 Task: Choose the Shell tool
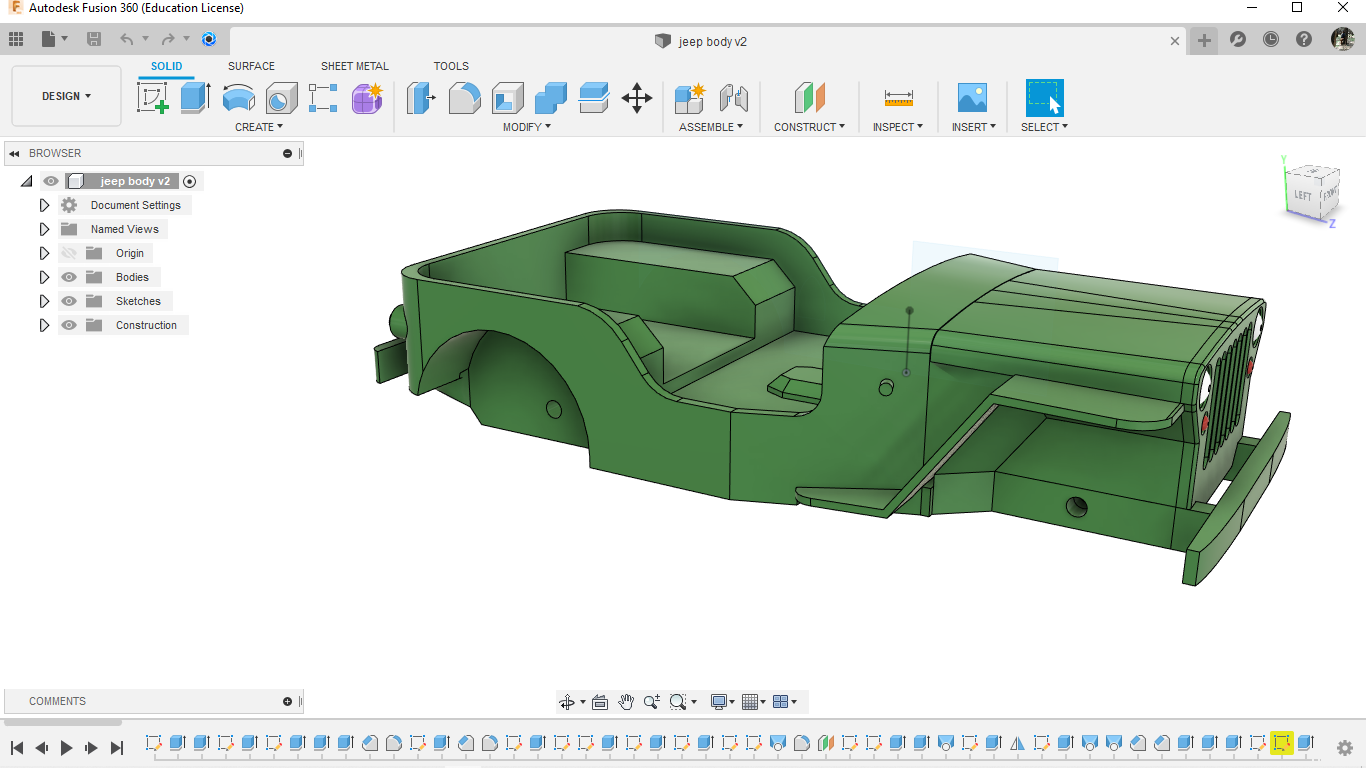tap(507, 98)
